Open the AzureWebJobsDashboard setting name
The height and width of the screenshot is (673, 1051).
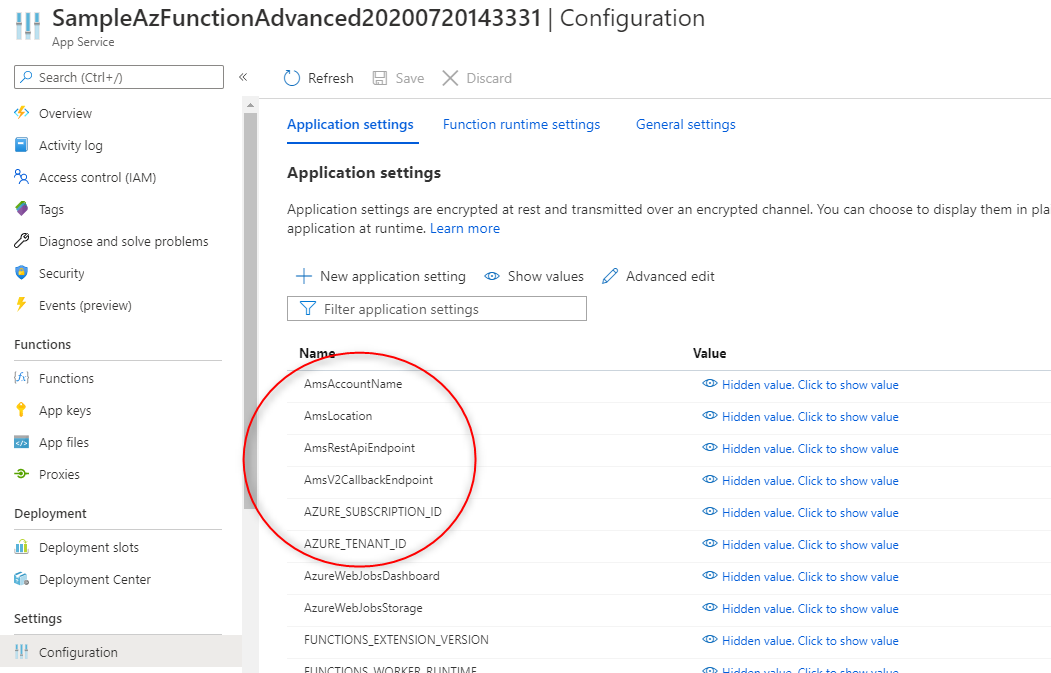point(371,576)
